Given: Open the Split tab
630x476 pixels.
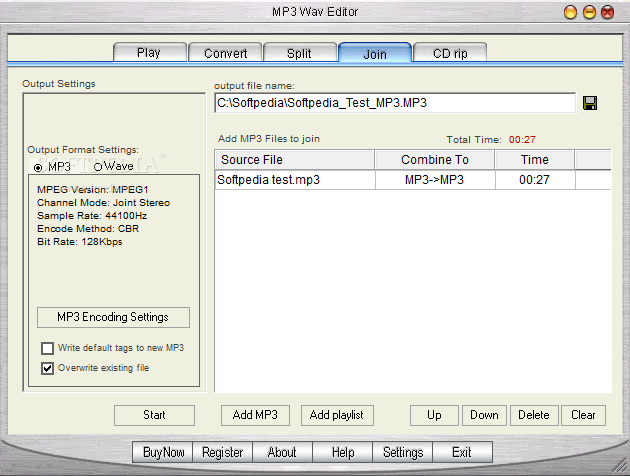Looking at the screenshot, I should [x=300, y=53].
